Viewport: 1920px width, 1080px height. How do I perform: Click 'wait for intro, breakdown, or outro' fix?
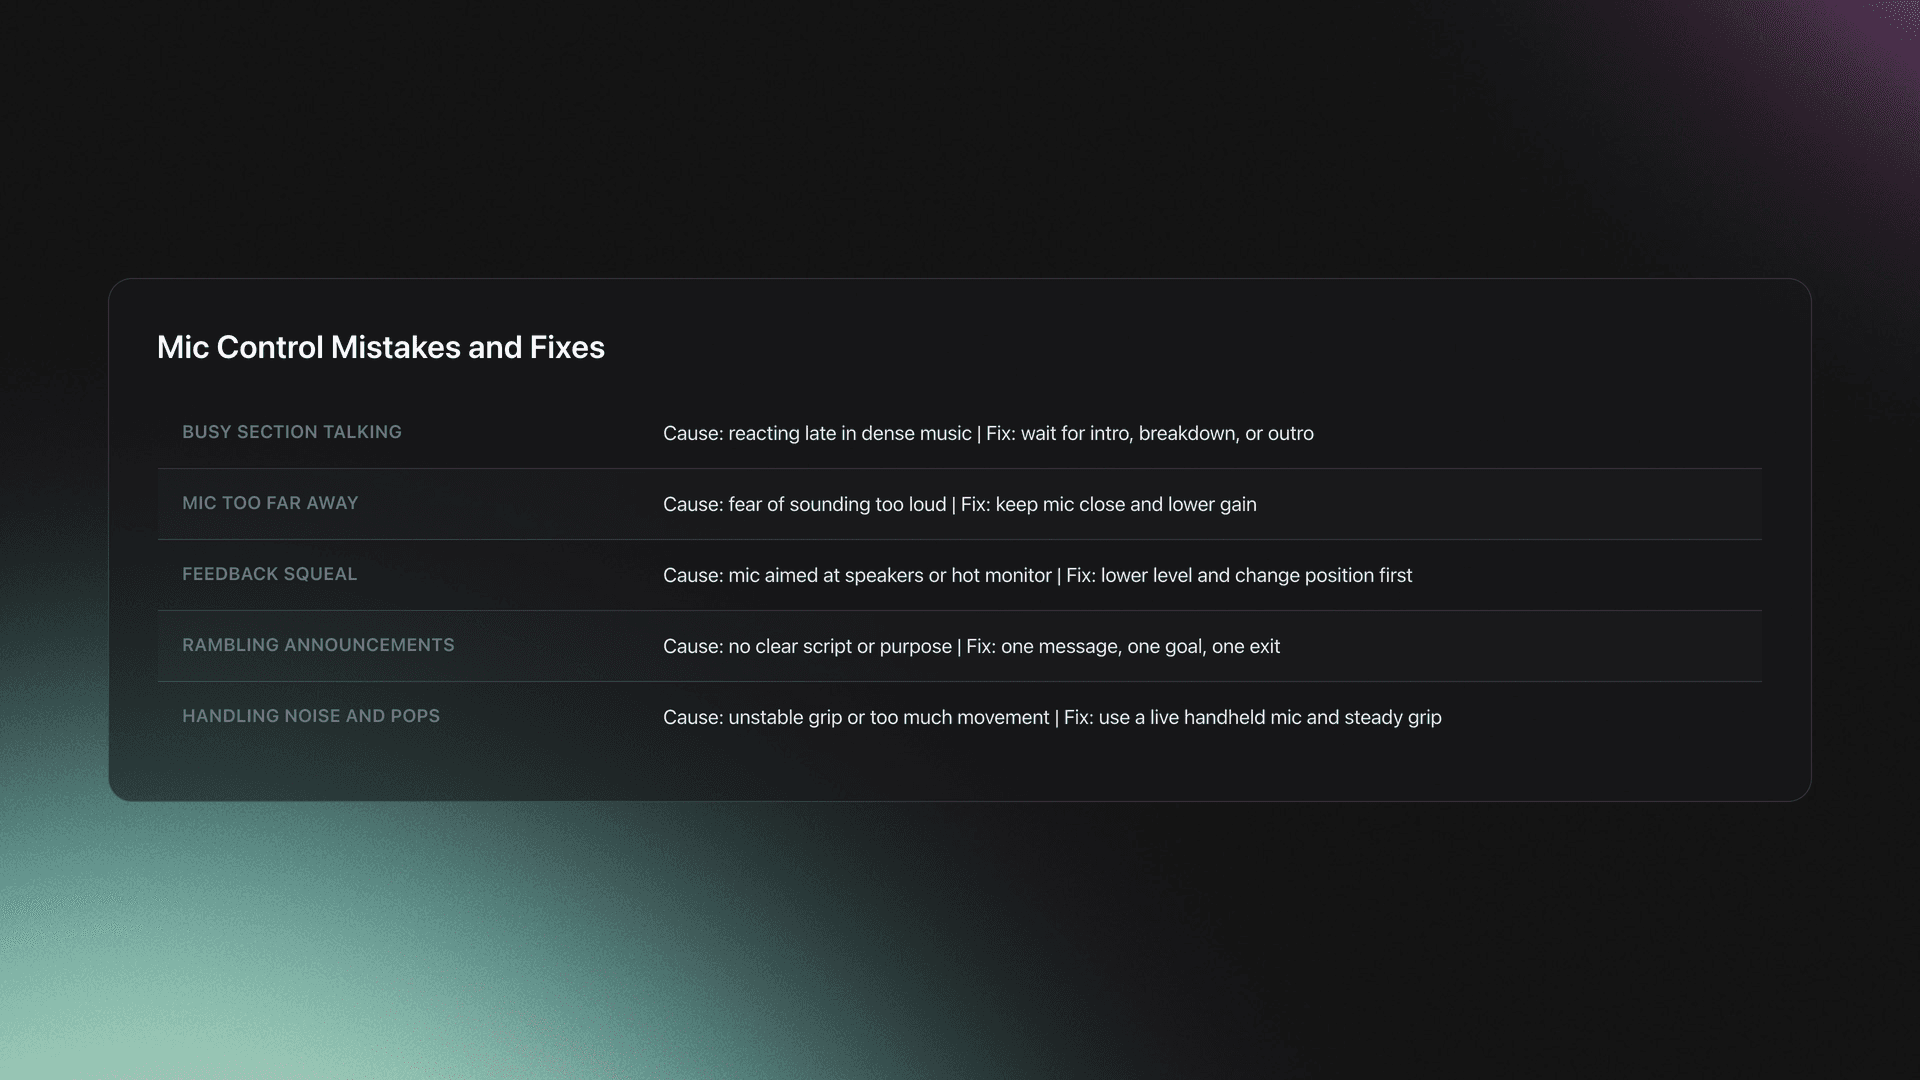tap(1167, 433)
